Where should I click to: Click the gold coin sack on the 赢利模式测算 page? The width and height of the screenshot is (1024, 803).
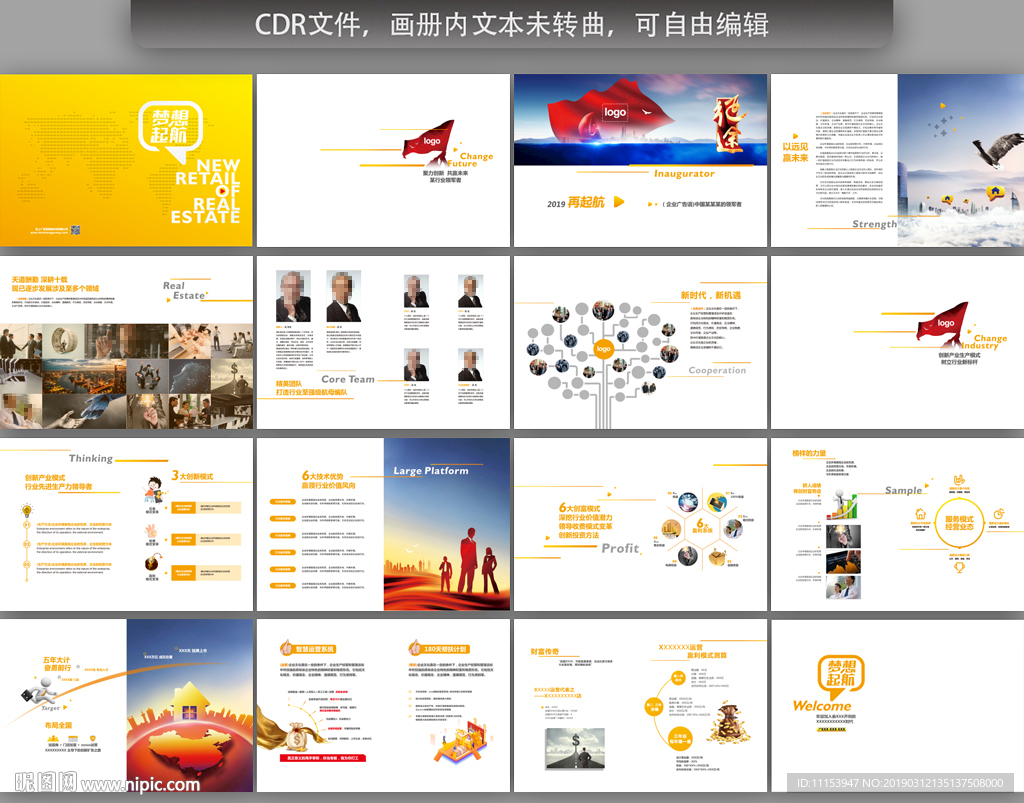tap(728, 723)
